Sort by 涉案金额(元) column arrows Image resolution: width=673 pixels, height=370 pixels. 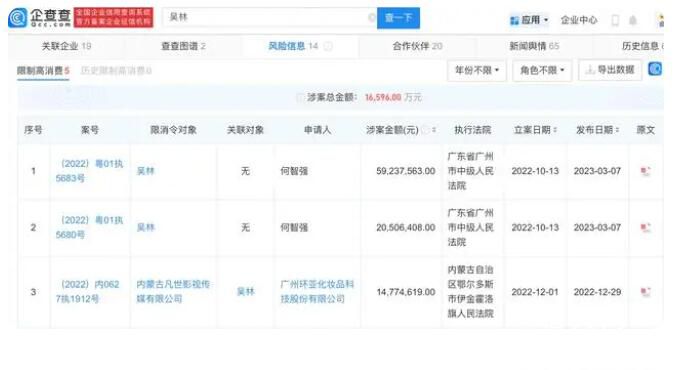click(434, 130)
